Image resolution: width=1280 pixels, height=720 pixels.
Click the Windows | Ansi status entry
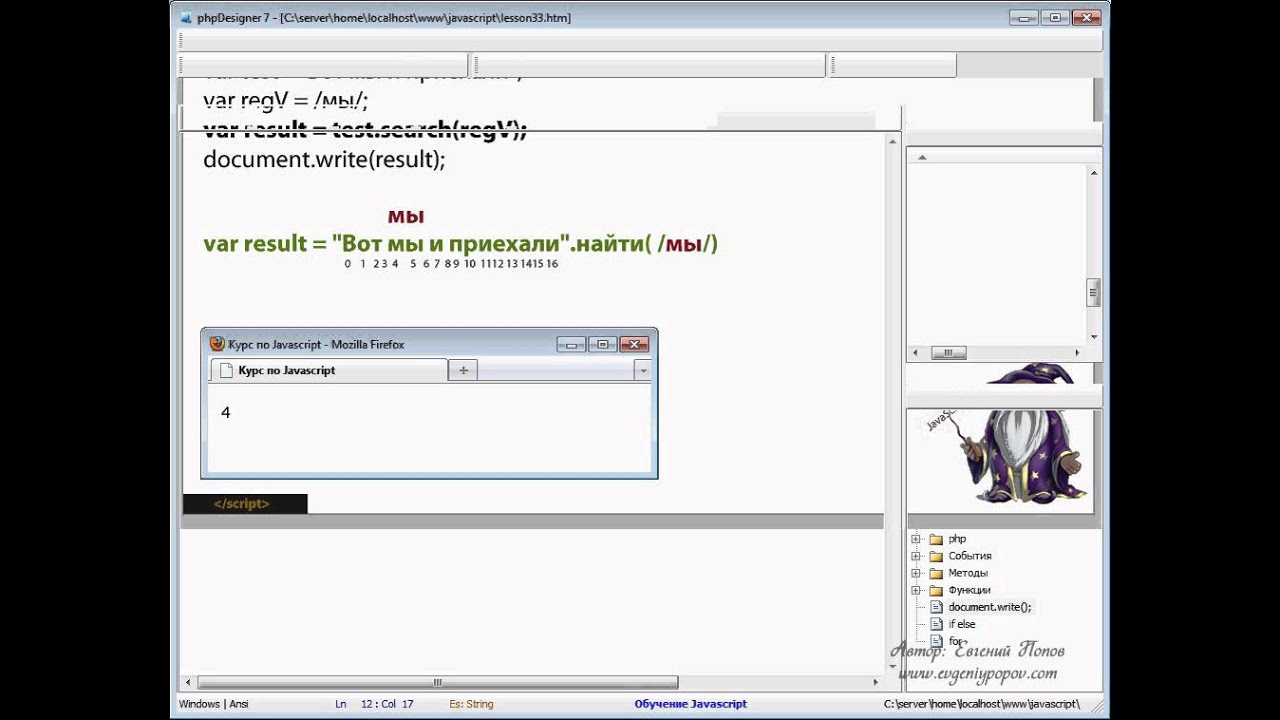[x=213, y=704]
